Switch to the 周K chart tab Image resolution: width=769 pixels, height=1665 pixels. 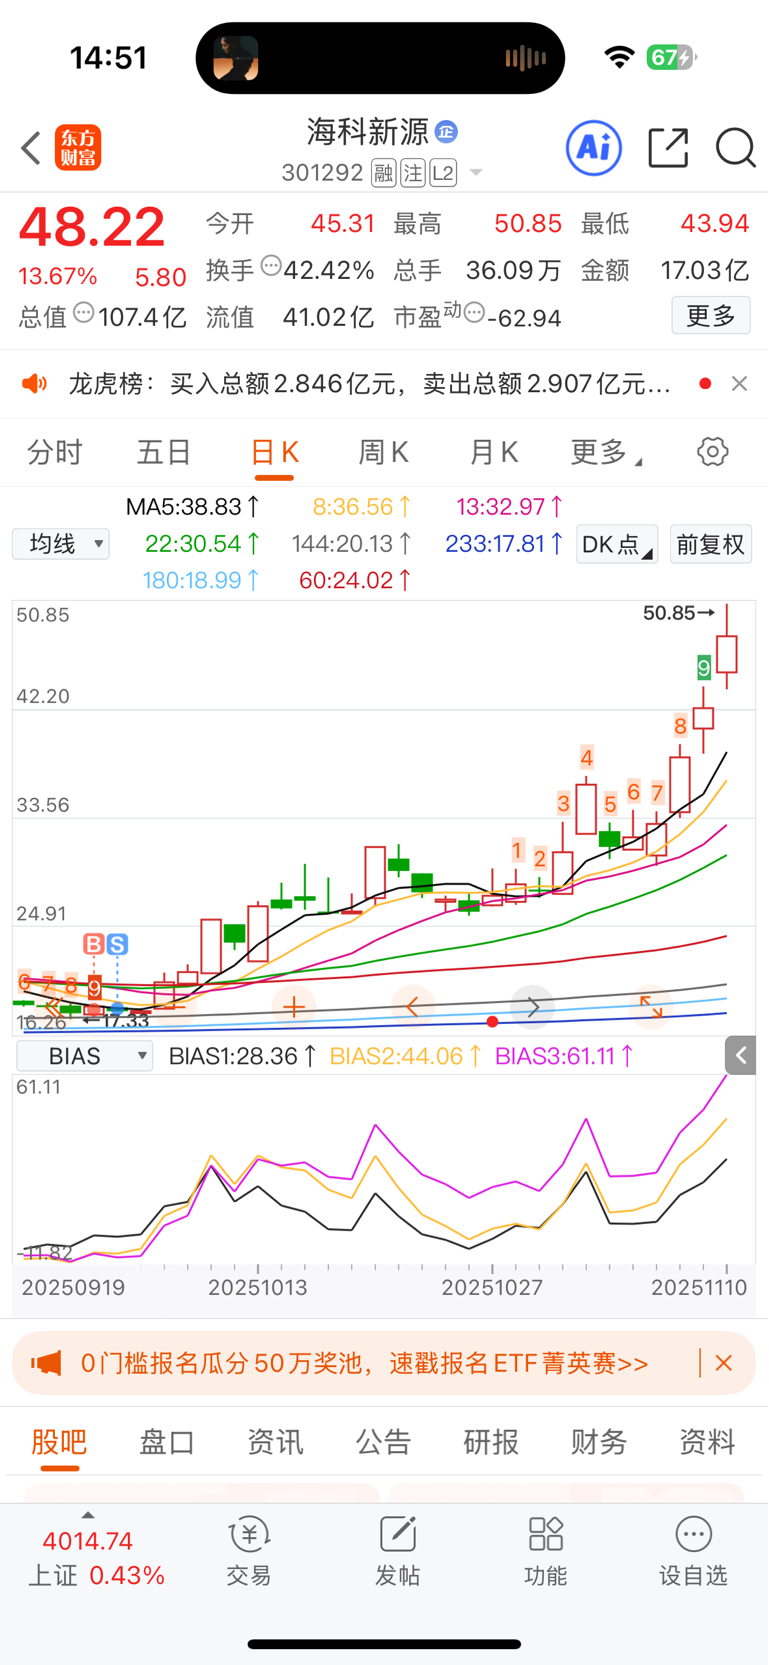pos(384,452)
